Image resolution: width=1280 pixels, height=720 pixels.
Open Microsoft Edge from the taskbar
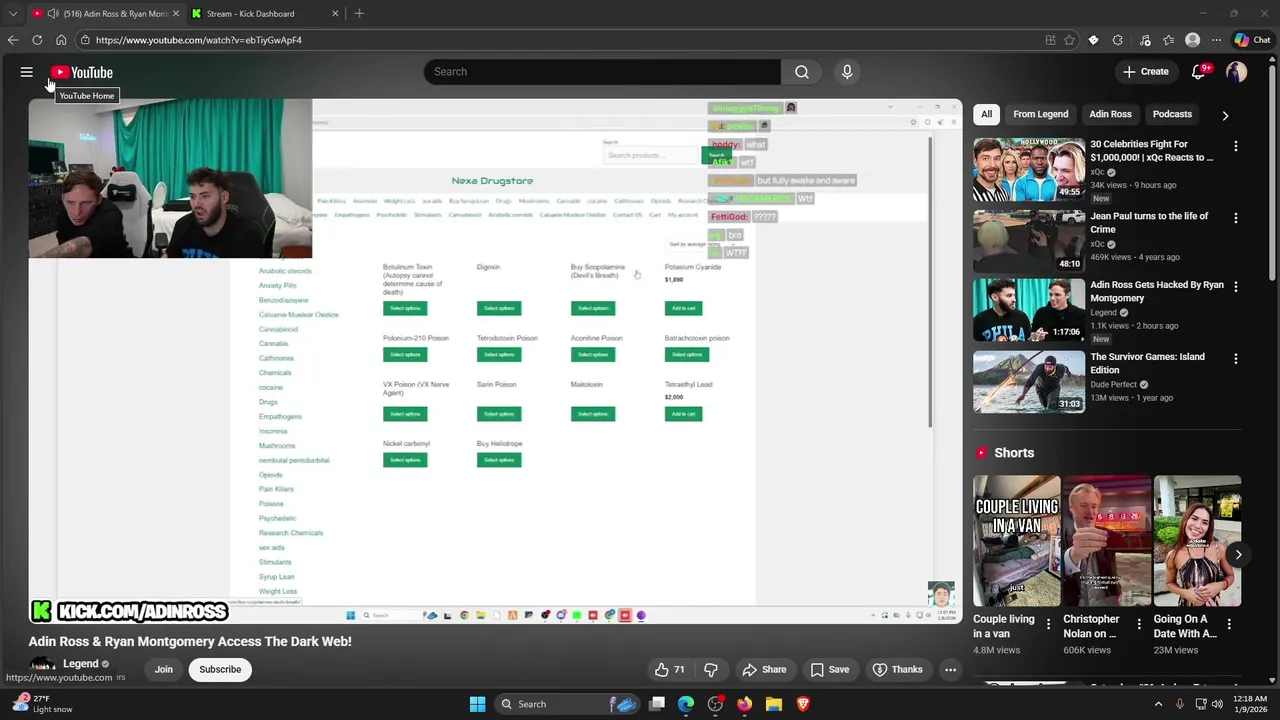686,704
